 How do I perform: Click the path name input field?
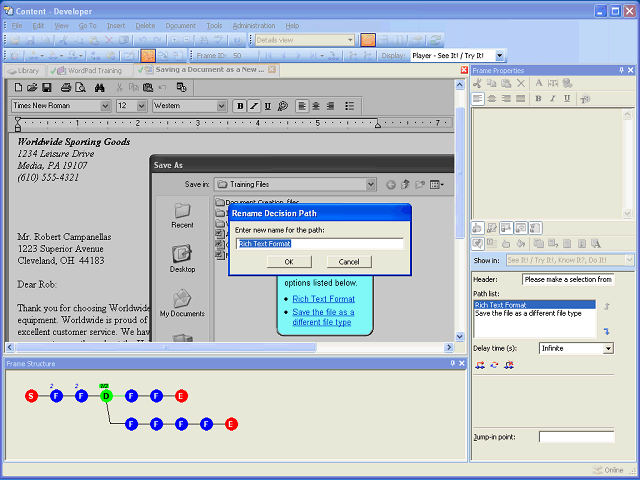320,244
